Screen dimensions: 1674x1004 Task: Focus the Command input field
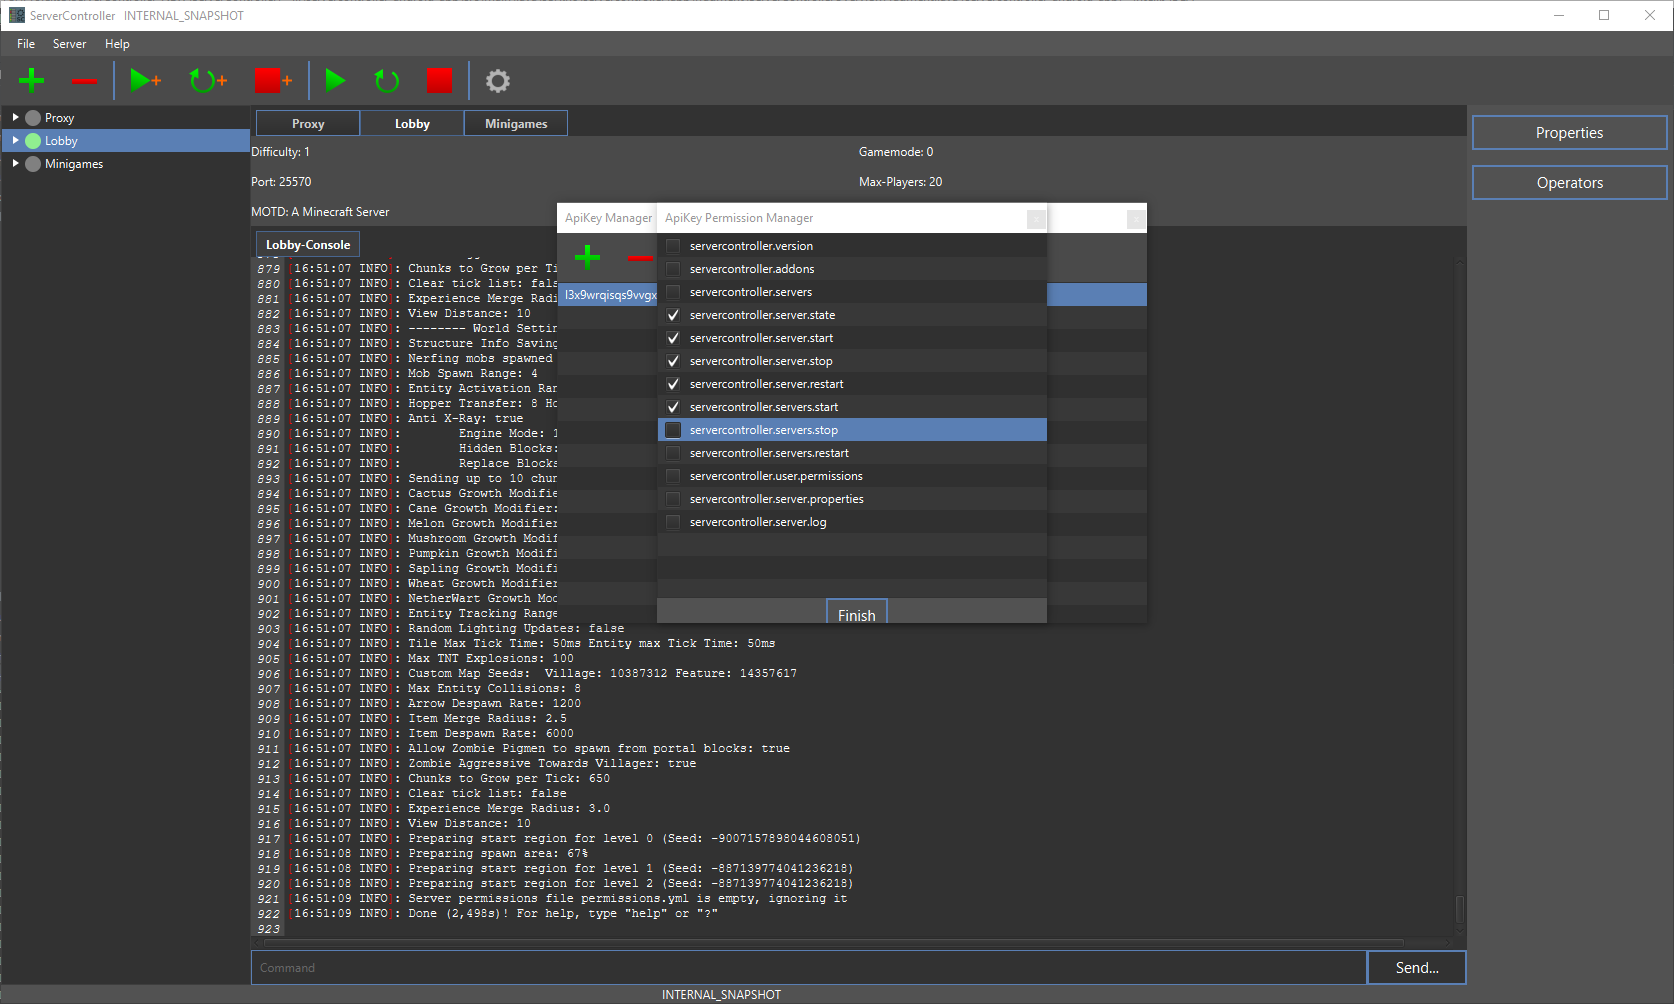[808, 967]
